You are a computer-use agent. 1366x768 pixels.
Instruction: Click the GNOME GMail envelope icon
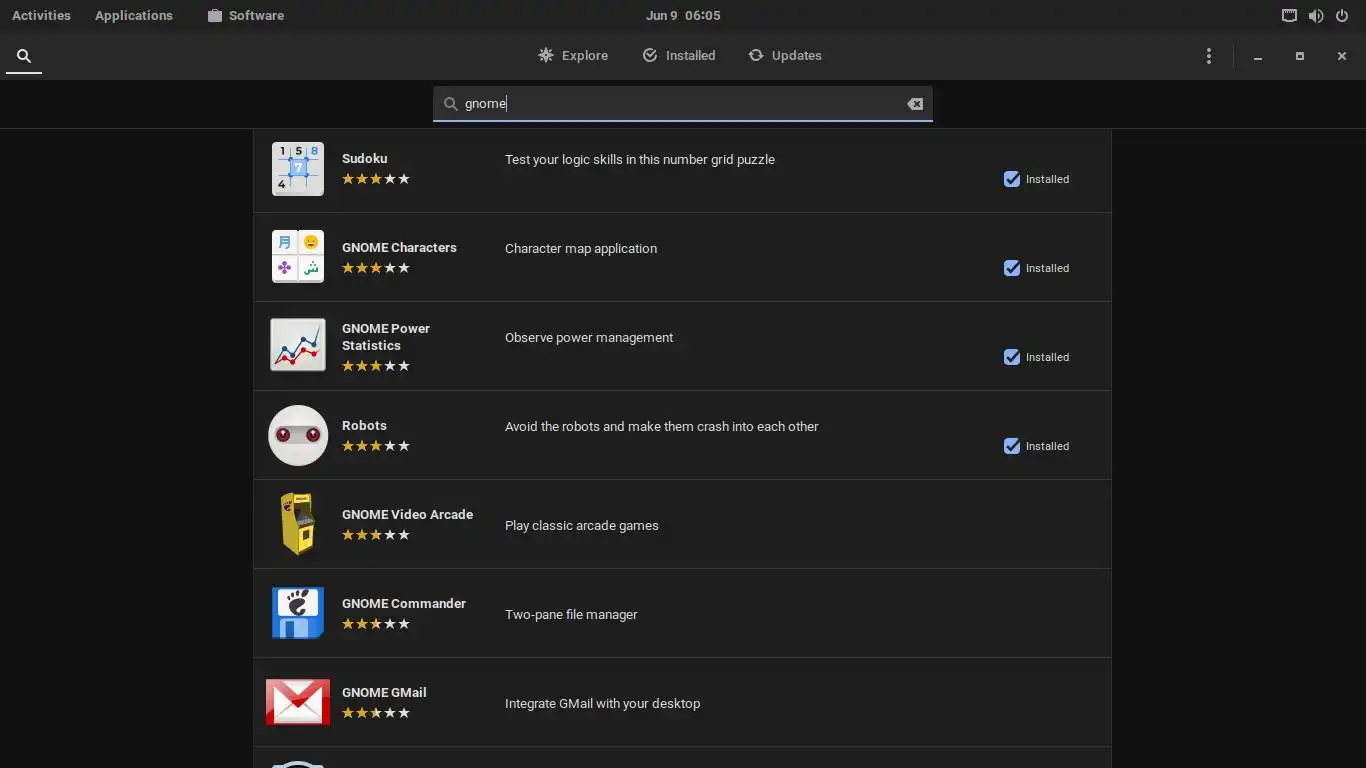click(x=298, y=702)
